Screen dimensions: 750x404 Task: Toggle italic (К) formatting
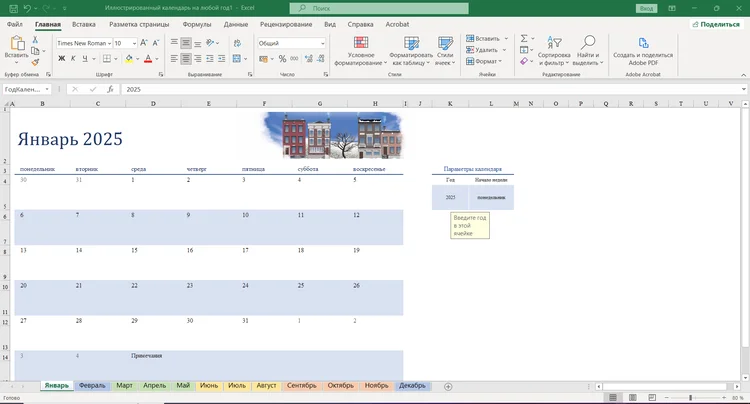[x=73, y=59]
